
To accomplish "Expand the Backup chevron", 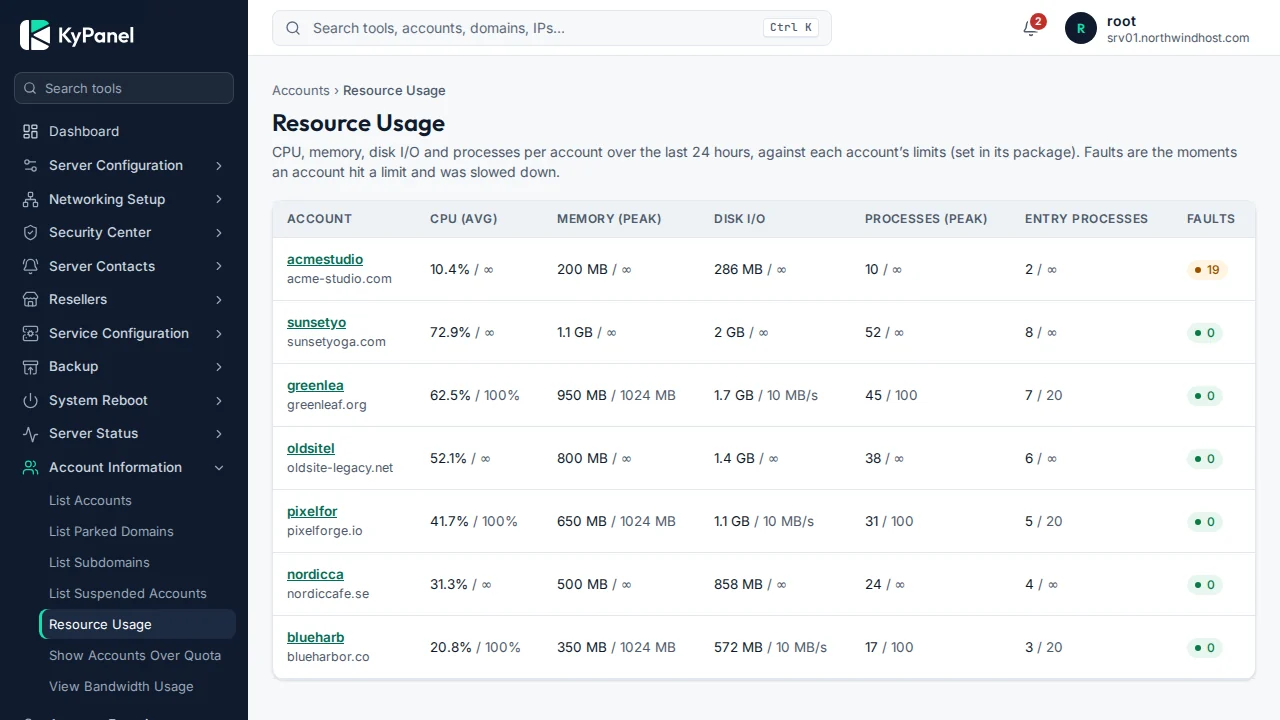I will pyautogui.click(x=219, y=367).
